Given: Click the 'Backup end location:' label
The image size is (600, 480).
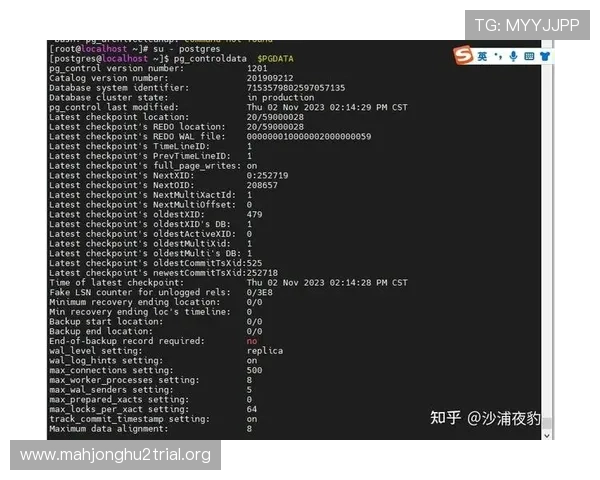Looking at the screenshot, I should [x=101, y=331].
